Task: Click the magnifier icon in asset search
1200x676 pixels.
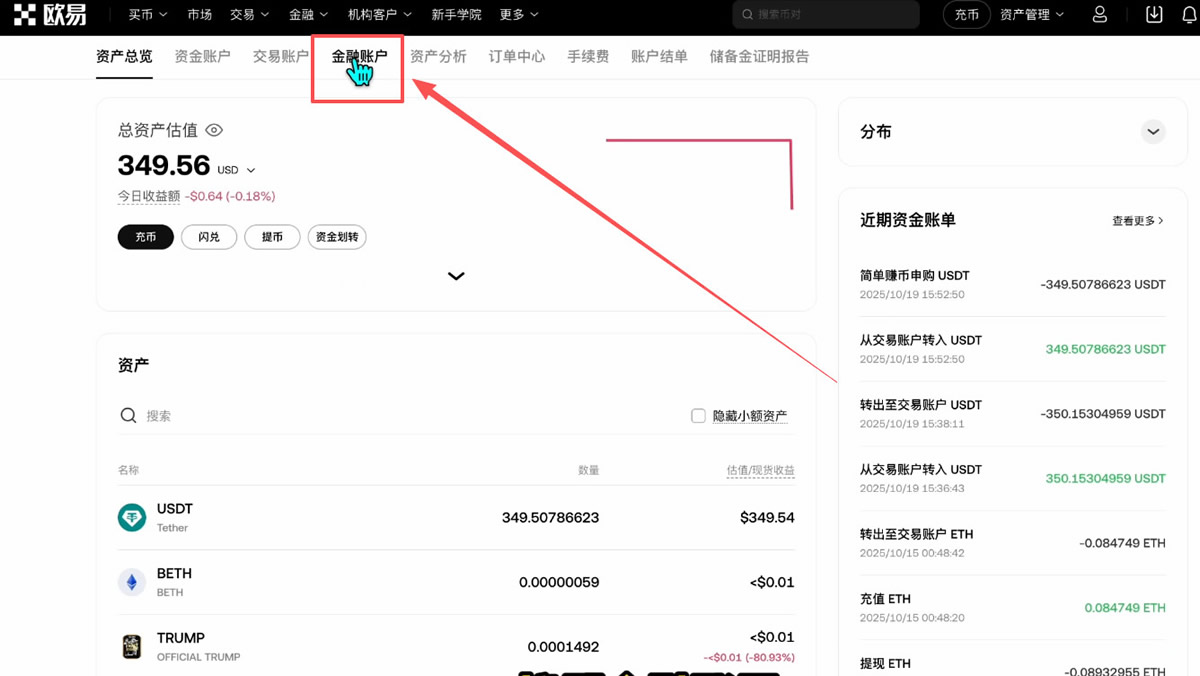Action: pyautogui.click(x=127, y=415)
